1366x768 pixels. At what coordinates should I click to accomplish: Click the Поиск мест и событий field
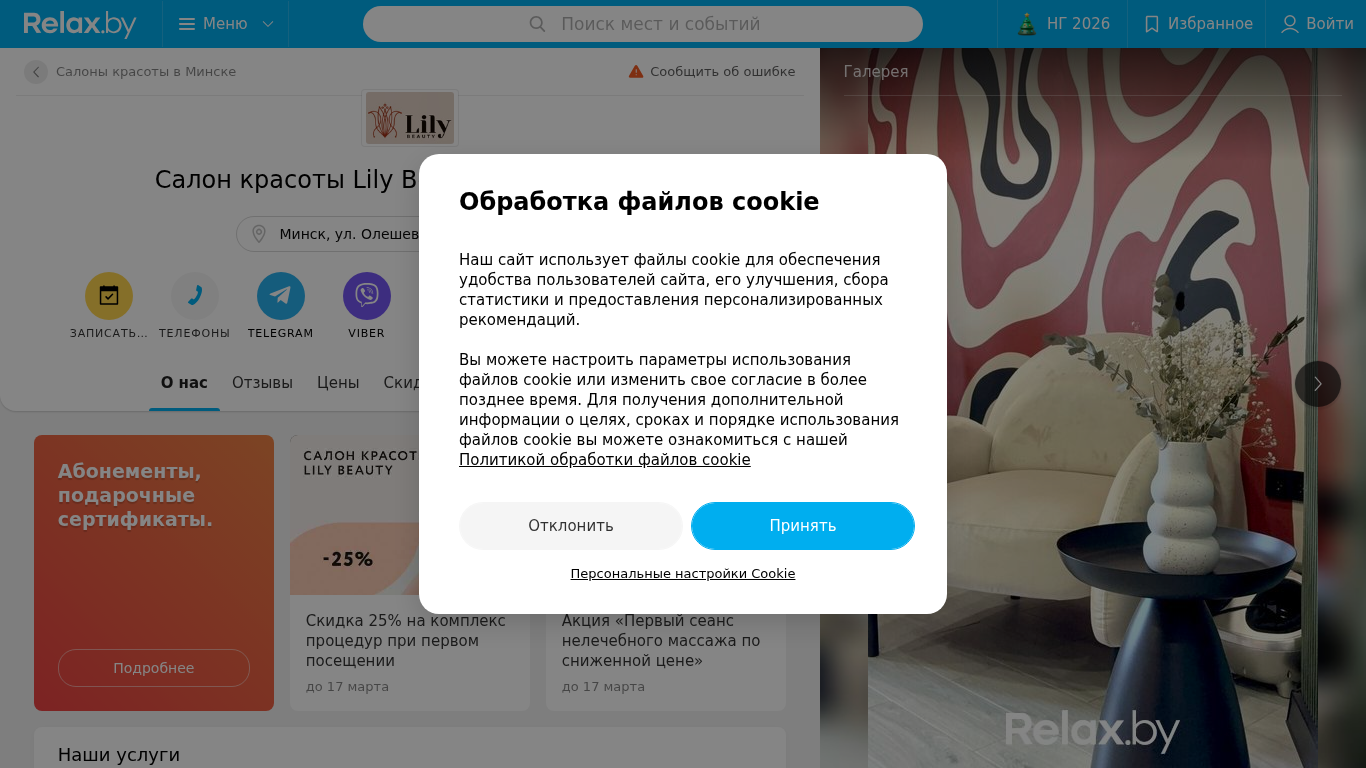(x=643, y=24)
